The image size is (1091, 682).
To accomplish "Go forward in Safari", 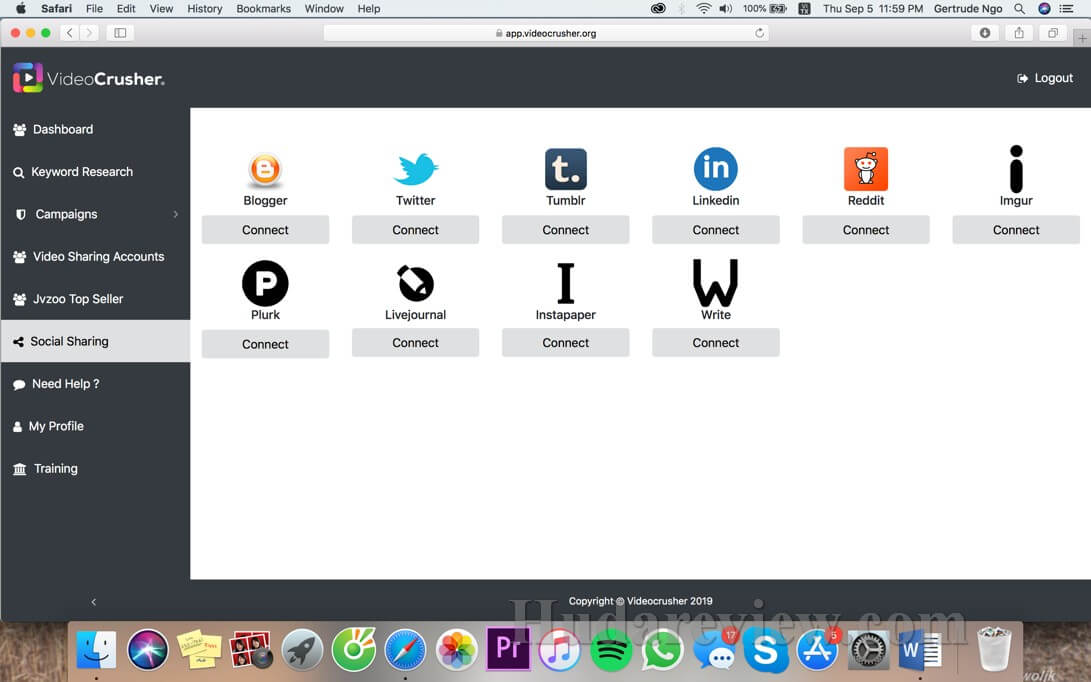I will (89, 33).
